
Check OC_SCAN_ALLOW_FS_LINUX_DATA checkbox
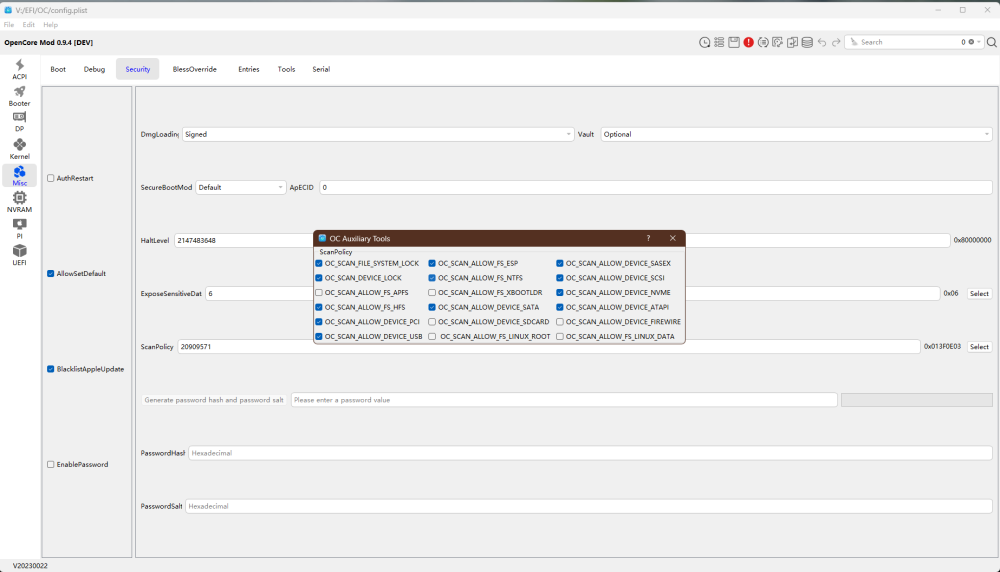[x=560, y=337]
